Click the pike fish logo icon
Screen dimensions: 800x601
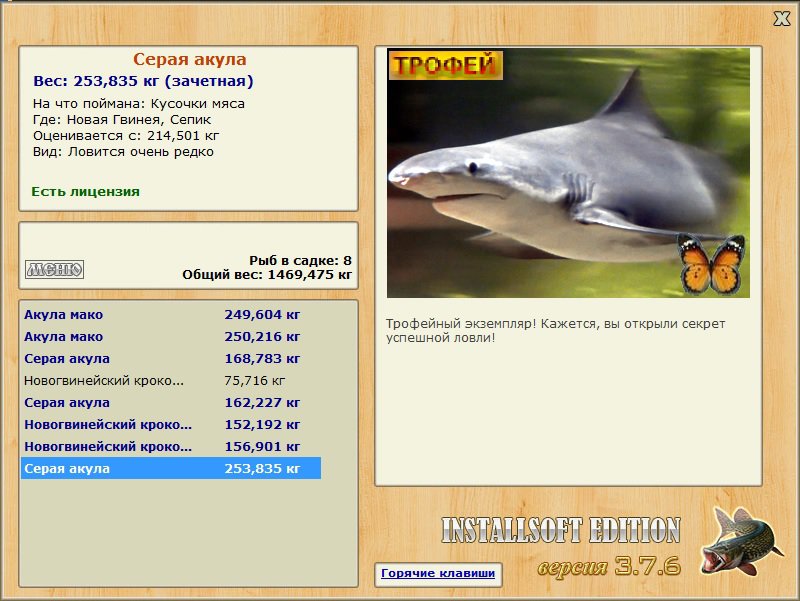tap(741, 541)
